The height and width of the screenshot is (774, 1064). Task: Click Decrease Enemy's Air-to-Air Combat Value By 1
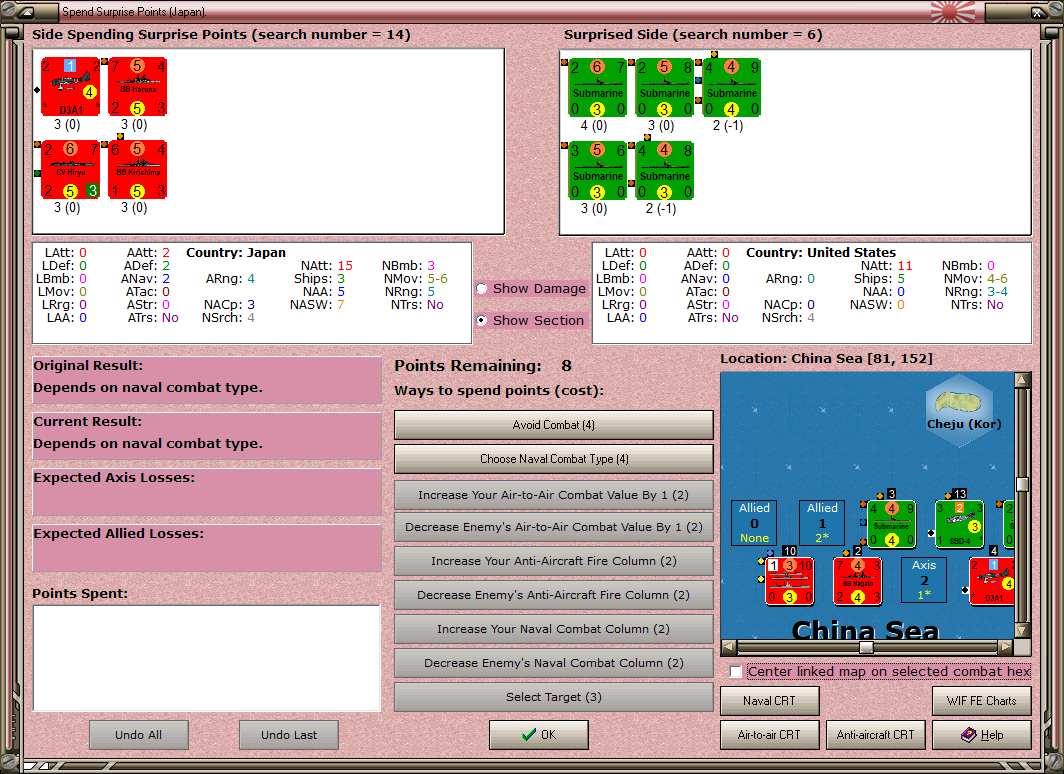click(x=554, y=527)
